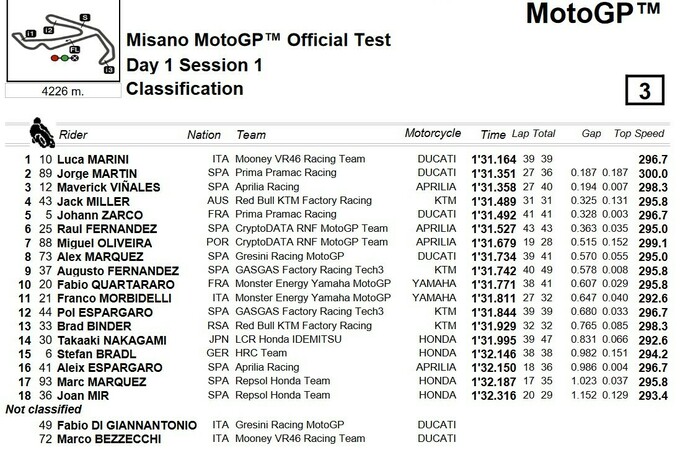
Task: Click the I2 intermediate marker on track map
Action: click(x=49, y=31)
